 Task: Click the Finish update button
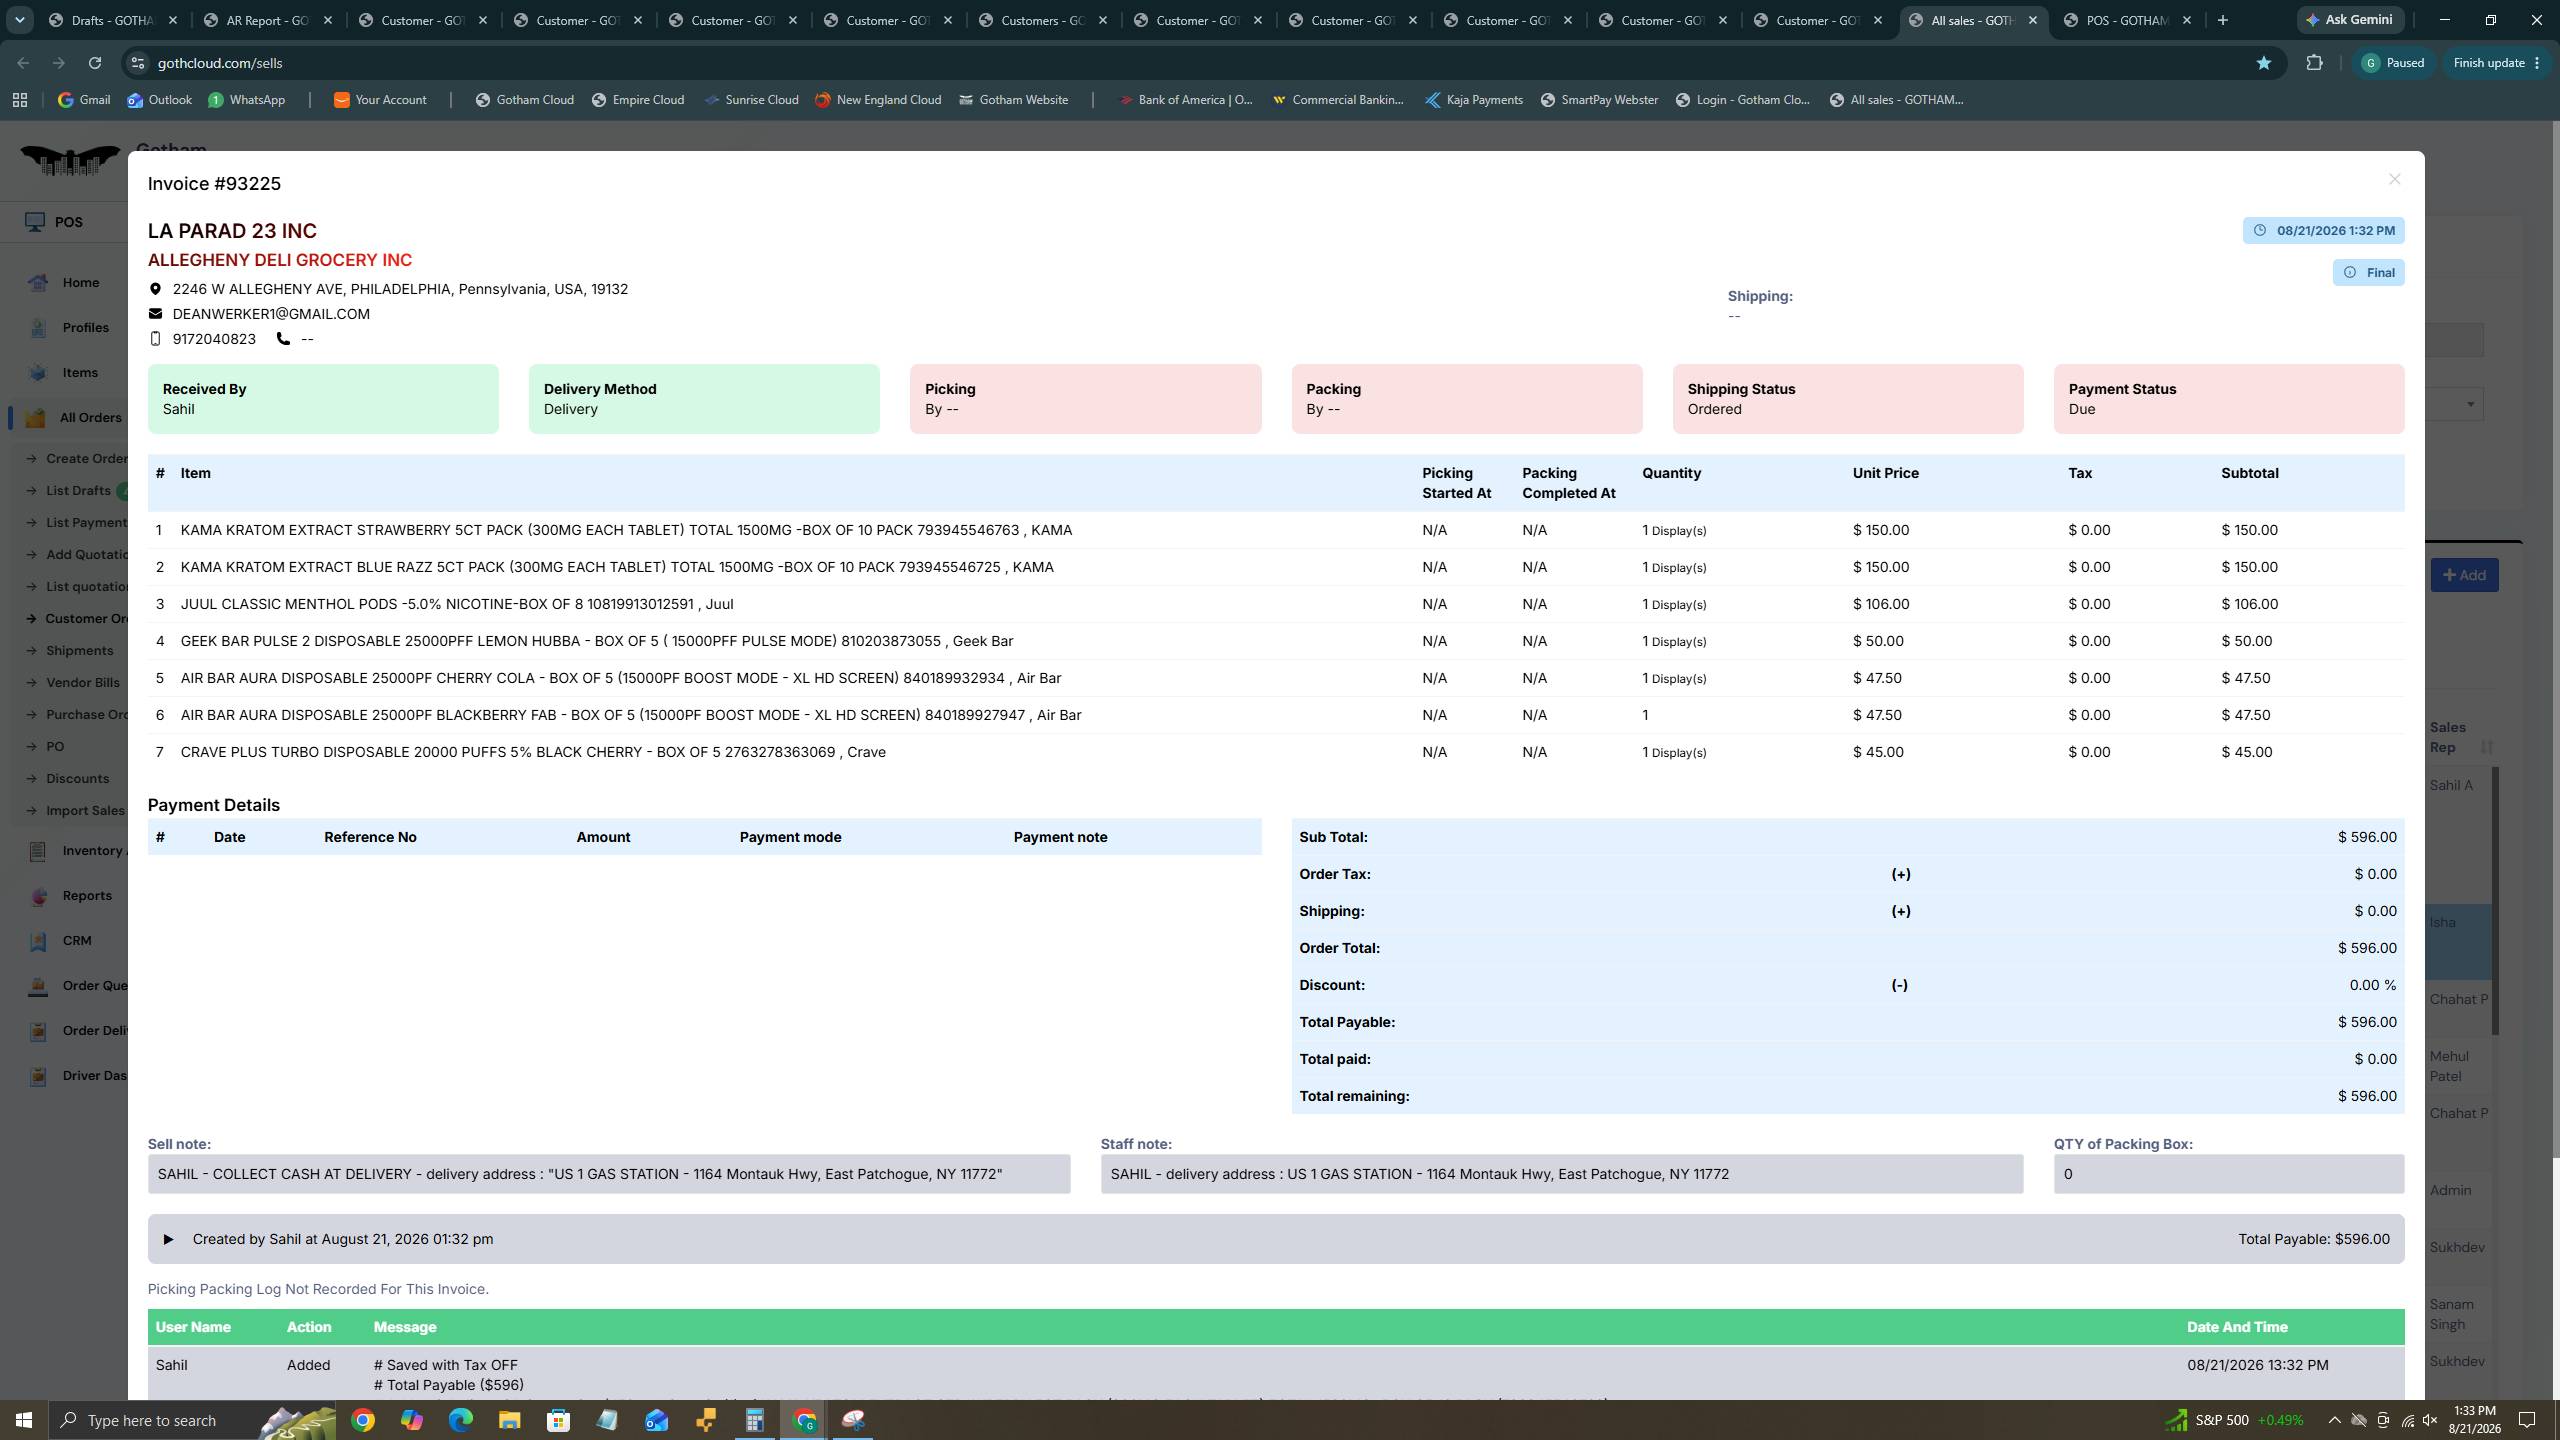[2497, 63]
